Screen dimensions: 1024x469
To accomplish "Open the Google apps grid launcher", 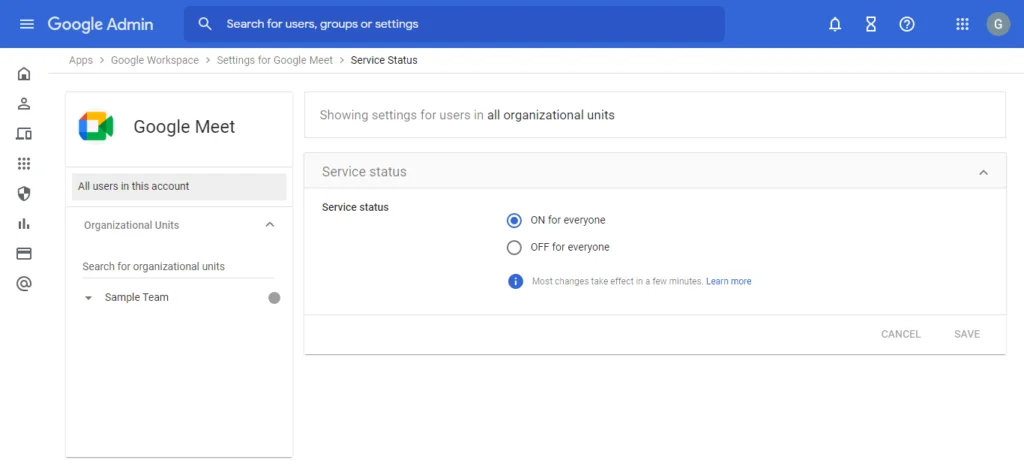I will pos(962,24).
